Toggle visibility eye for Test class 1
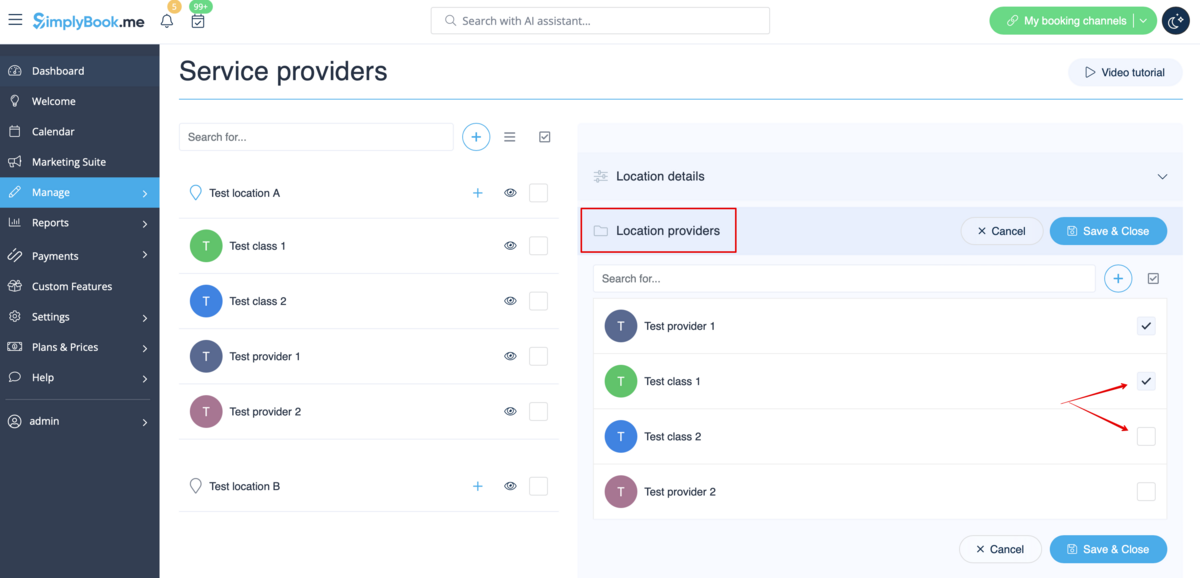 click(x=510, y=246)
